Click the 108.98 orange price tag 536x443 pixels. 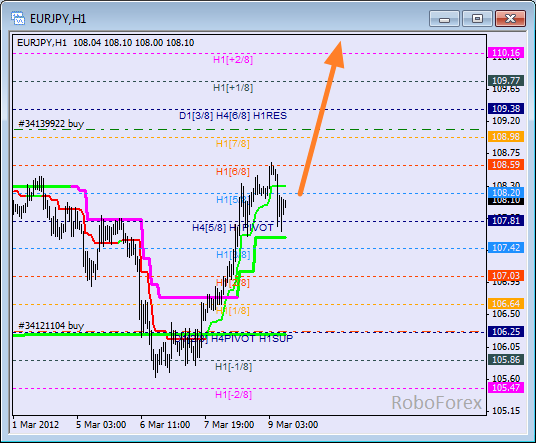[506, 137]
